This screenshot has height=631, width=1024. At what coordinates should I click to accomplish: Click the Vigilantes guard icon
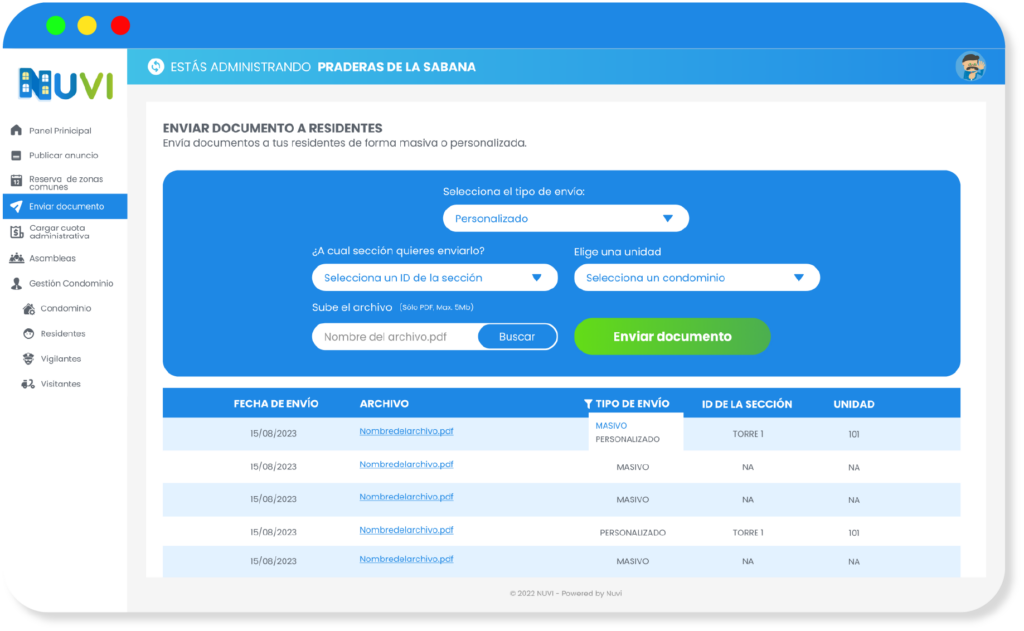29,359
